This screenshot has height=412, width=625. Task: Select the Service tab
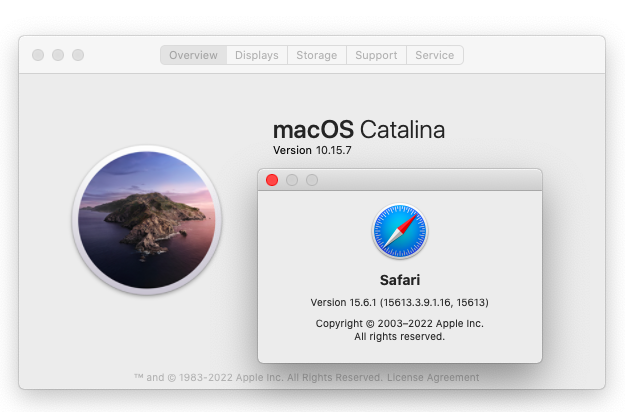point(434,55)
